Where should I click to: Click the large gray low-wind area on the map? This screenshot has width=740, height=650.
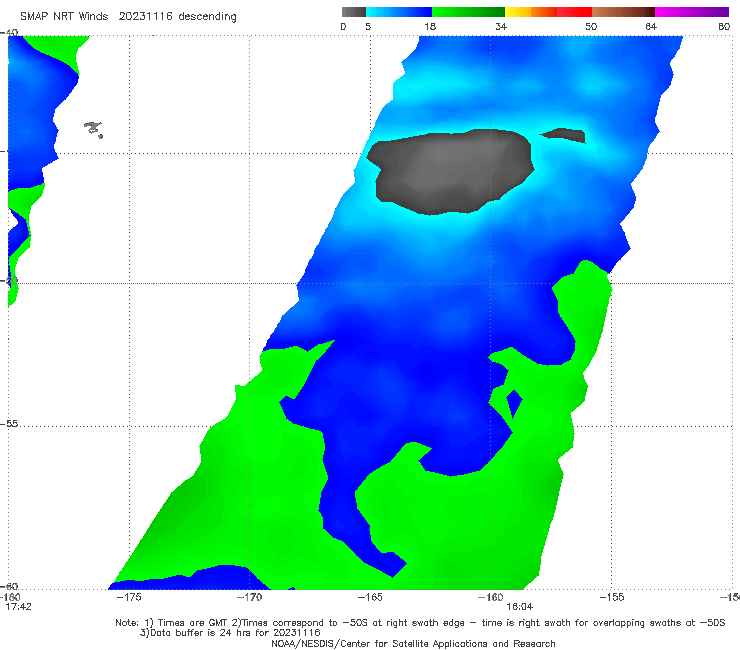coord(451,172)
